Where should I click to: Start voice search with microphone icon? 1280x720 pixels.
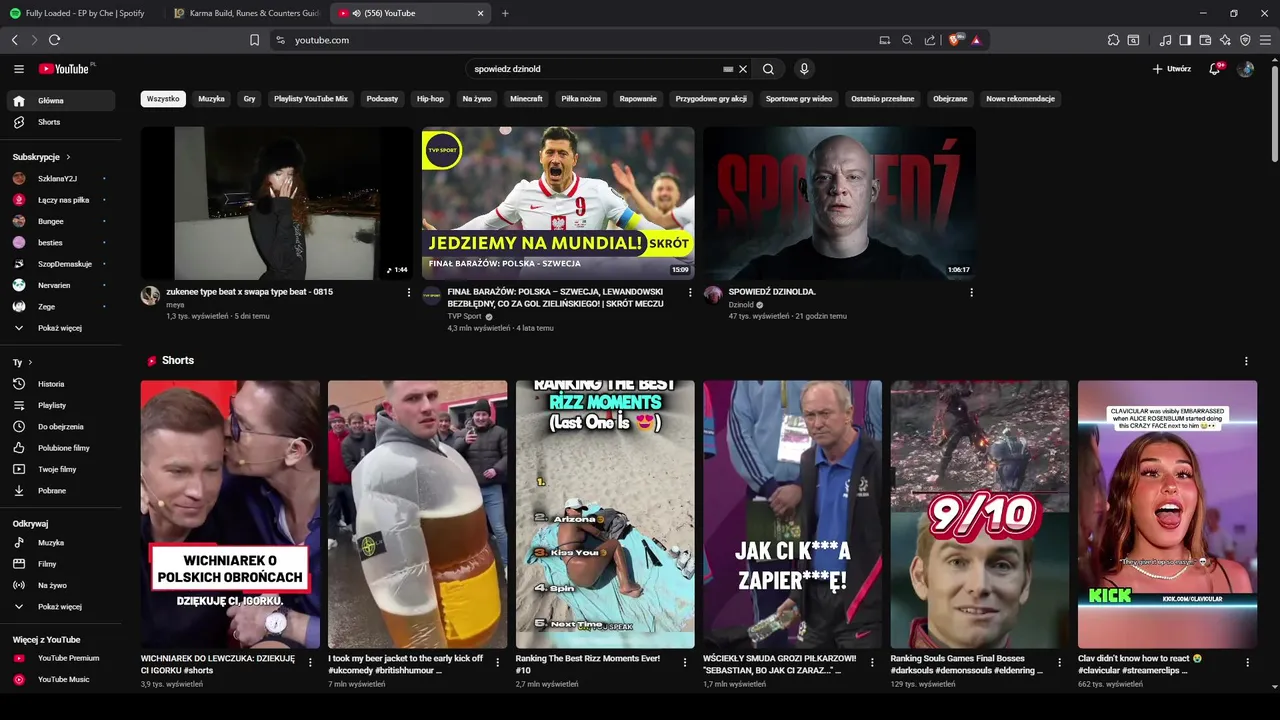click(x=804, y=69)
